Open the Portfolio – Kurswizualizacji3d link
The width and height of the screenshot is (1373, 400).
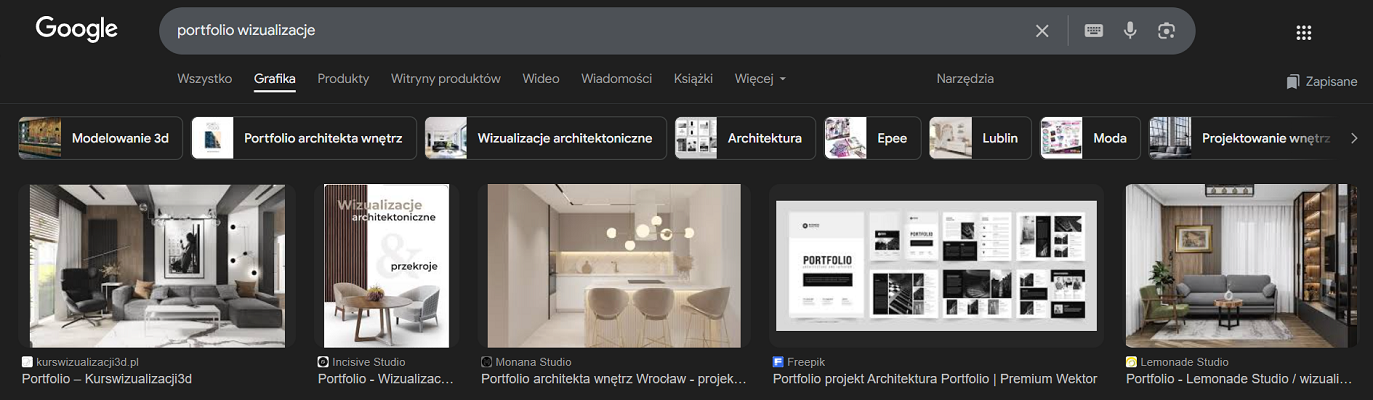107,379
